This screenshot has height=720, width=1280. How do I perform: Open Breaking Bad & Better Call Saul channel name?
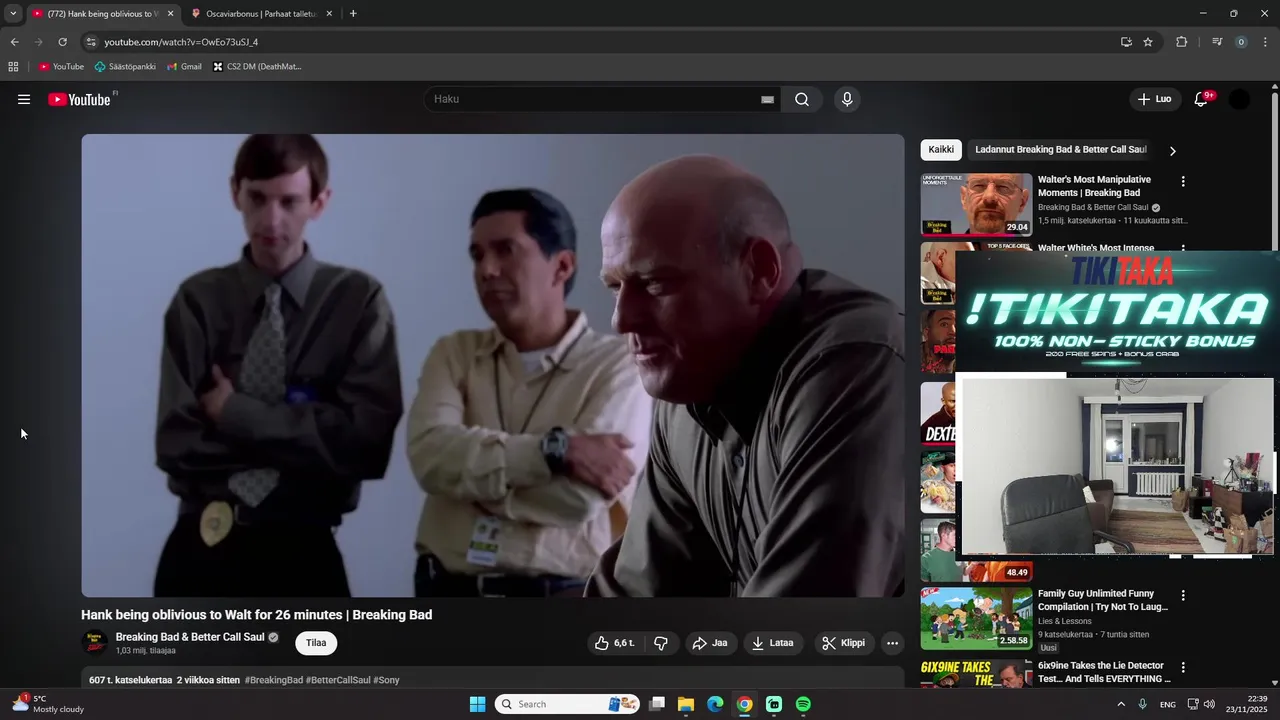[190, 637]
